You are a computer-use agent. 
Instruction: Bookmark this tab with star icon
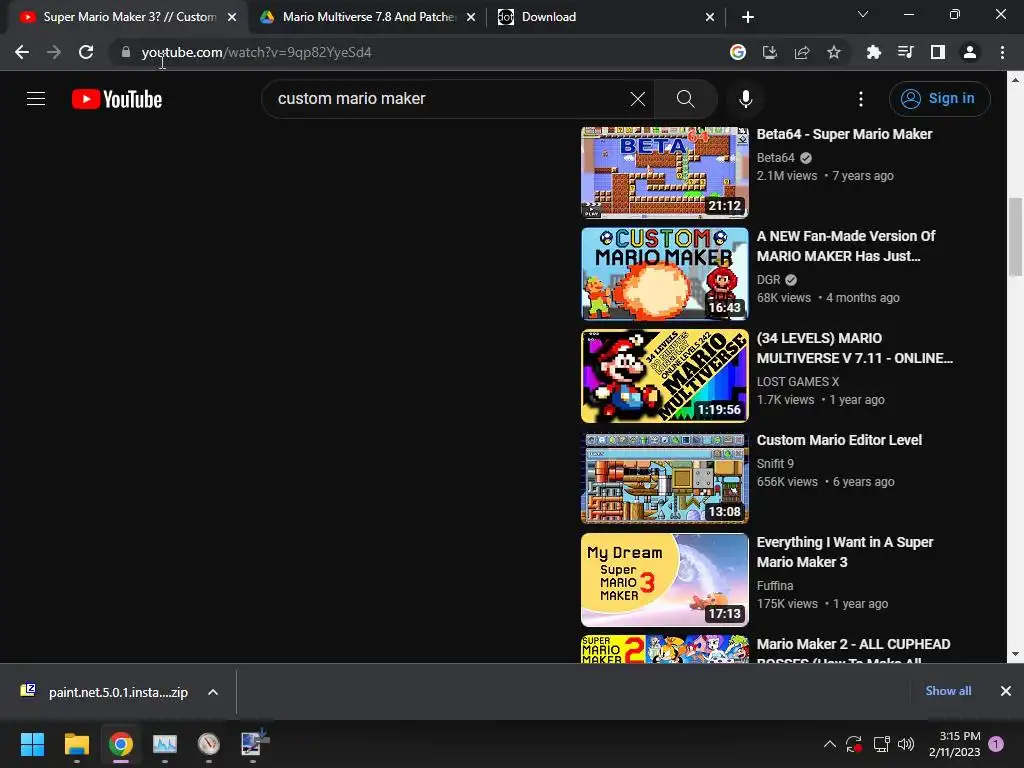tap(834, 52)
